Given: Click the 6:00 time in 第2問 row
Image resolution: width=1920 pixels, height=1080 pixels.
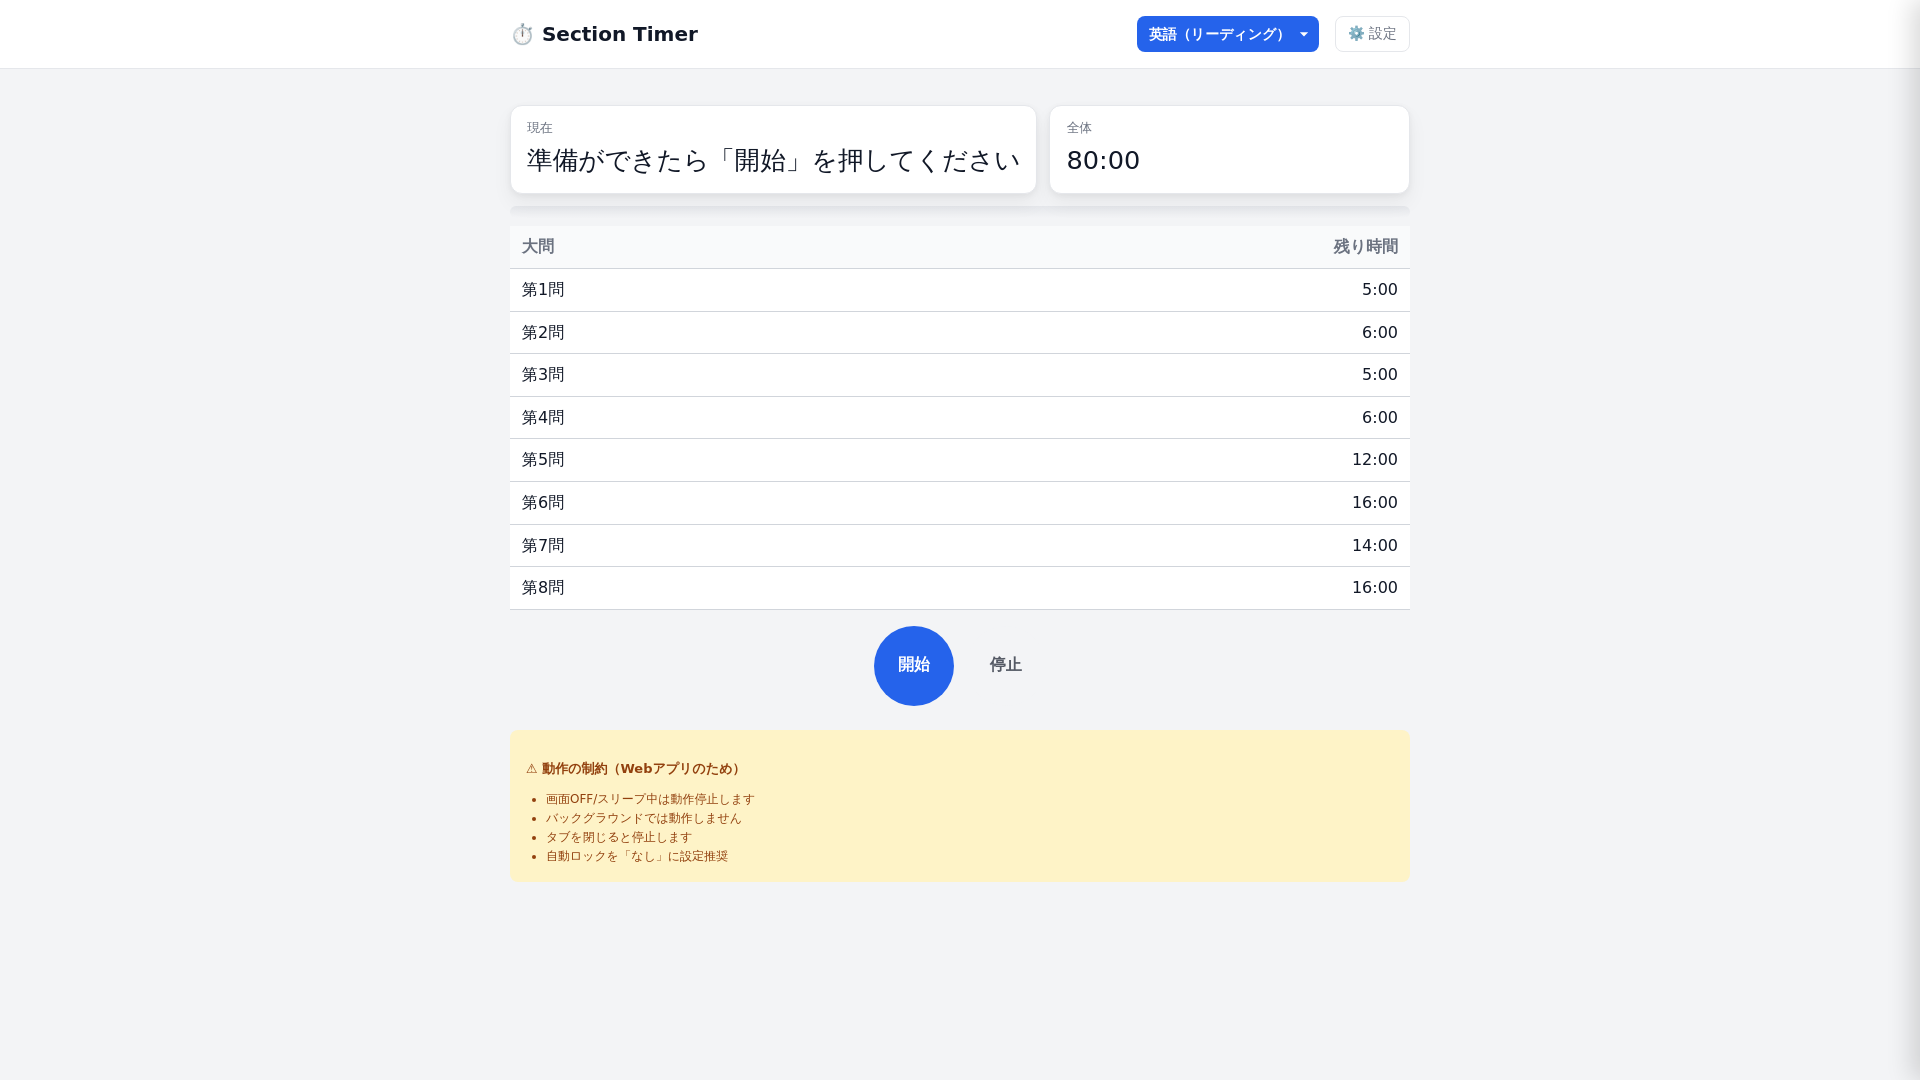Looking at the screenshot, I should tap(1379, 332).
